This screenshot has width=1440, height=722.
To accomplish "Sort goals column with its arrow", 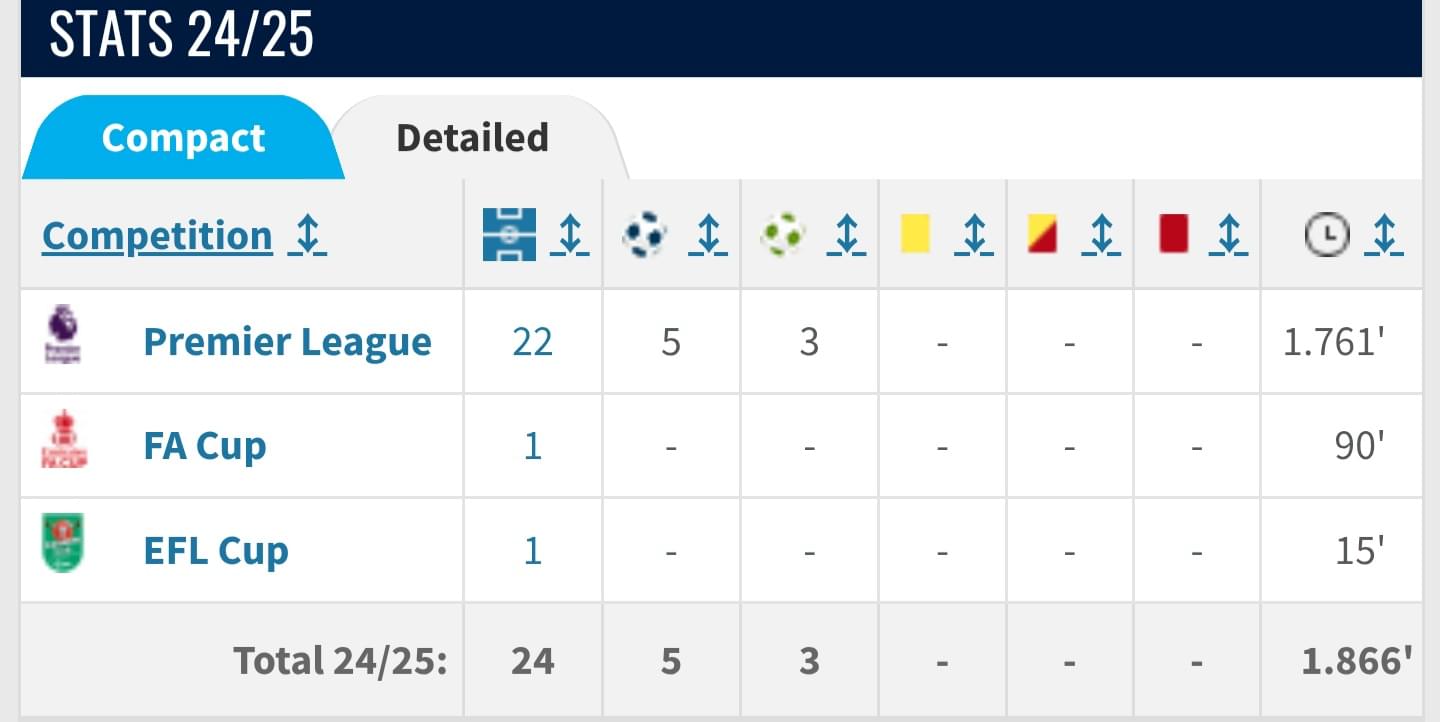I will [x=708, y=235].
